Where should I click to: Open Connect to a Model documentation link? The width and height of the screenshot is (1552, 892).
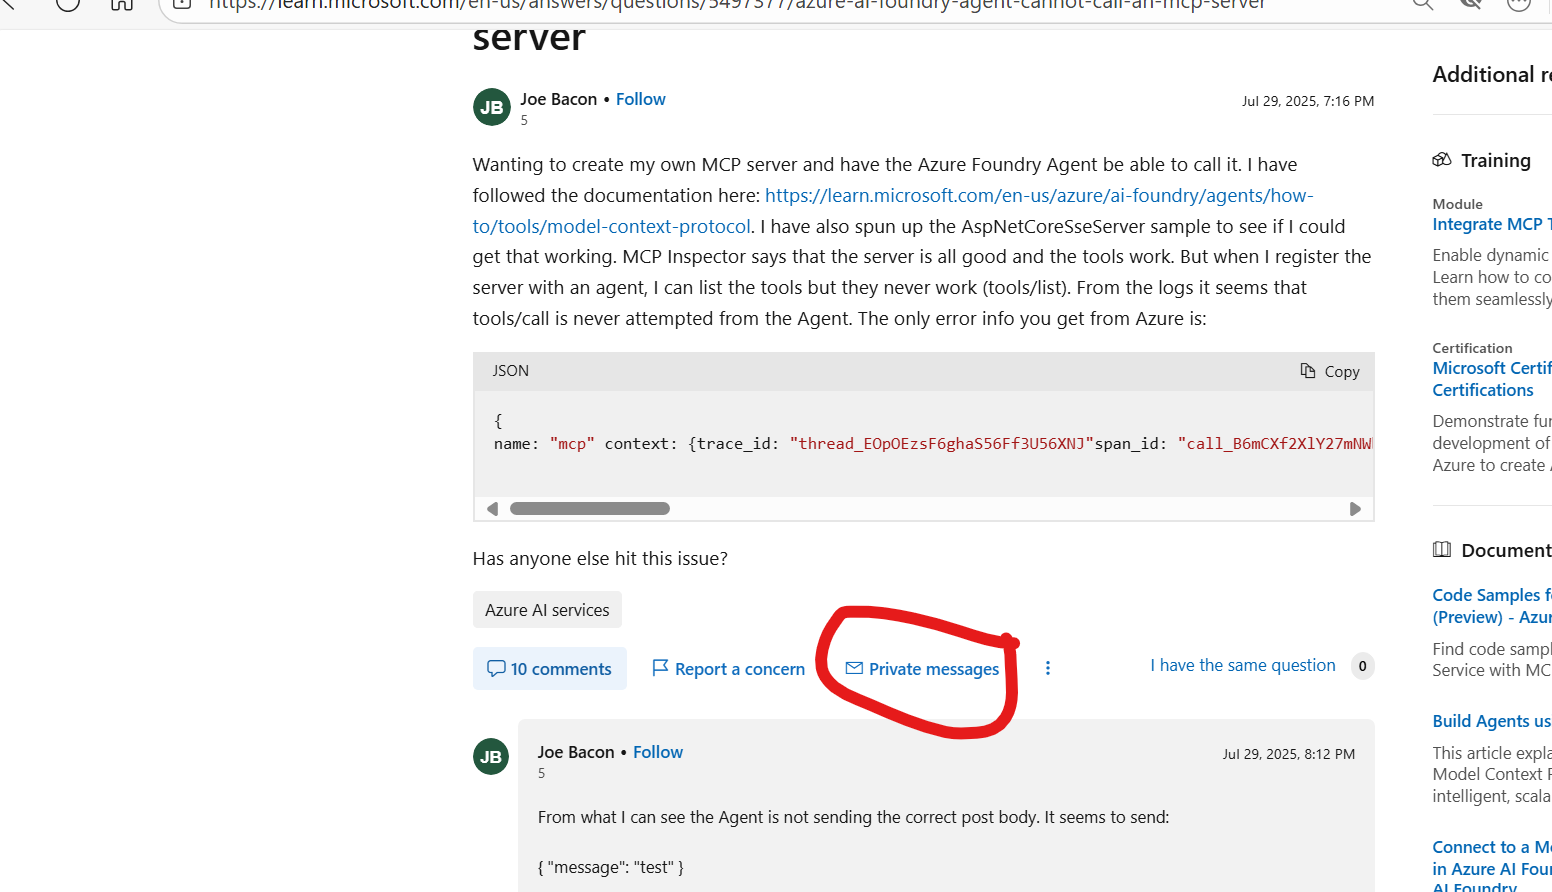click(1492, 864)
